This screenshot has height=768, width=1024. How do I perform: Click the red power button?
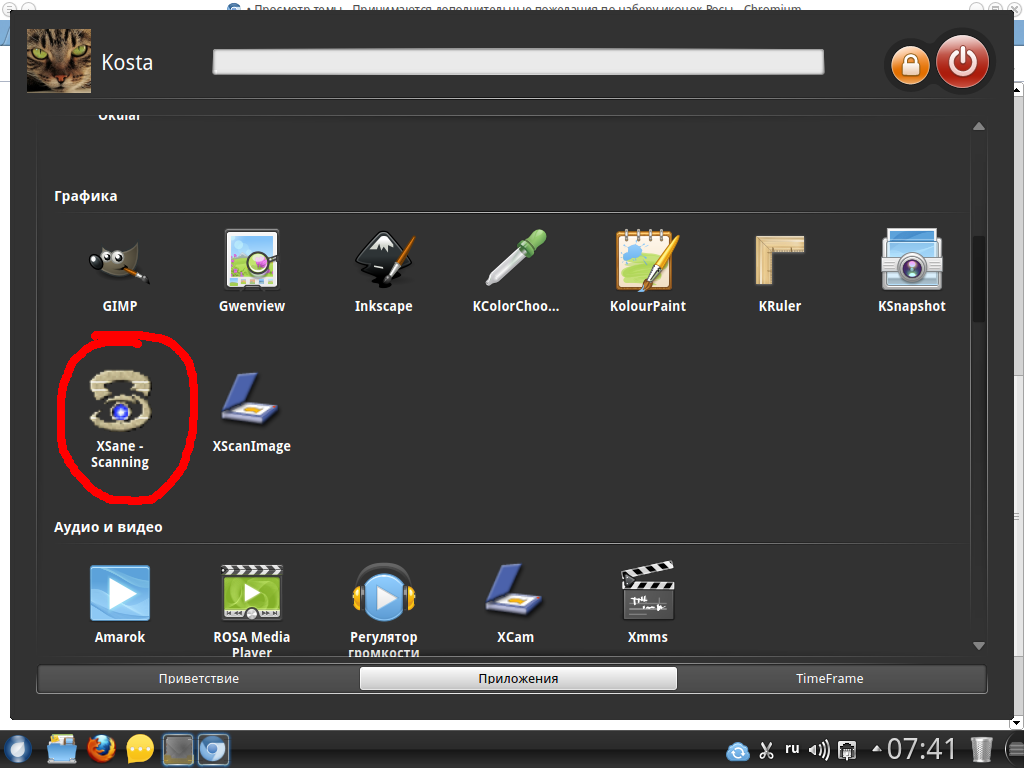(962, 61)
